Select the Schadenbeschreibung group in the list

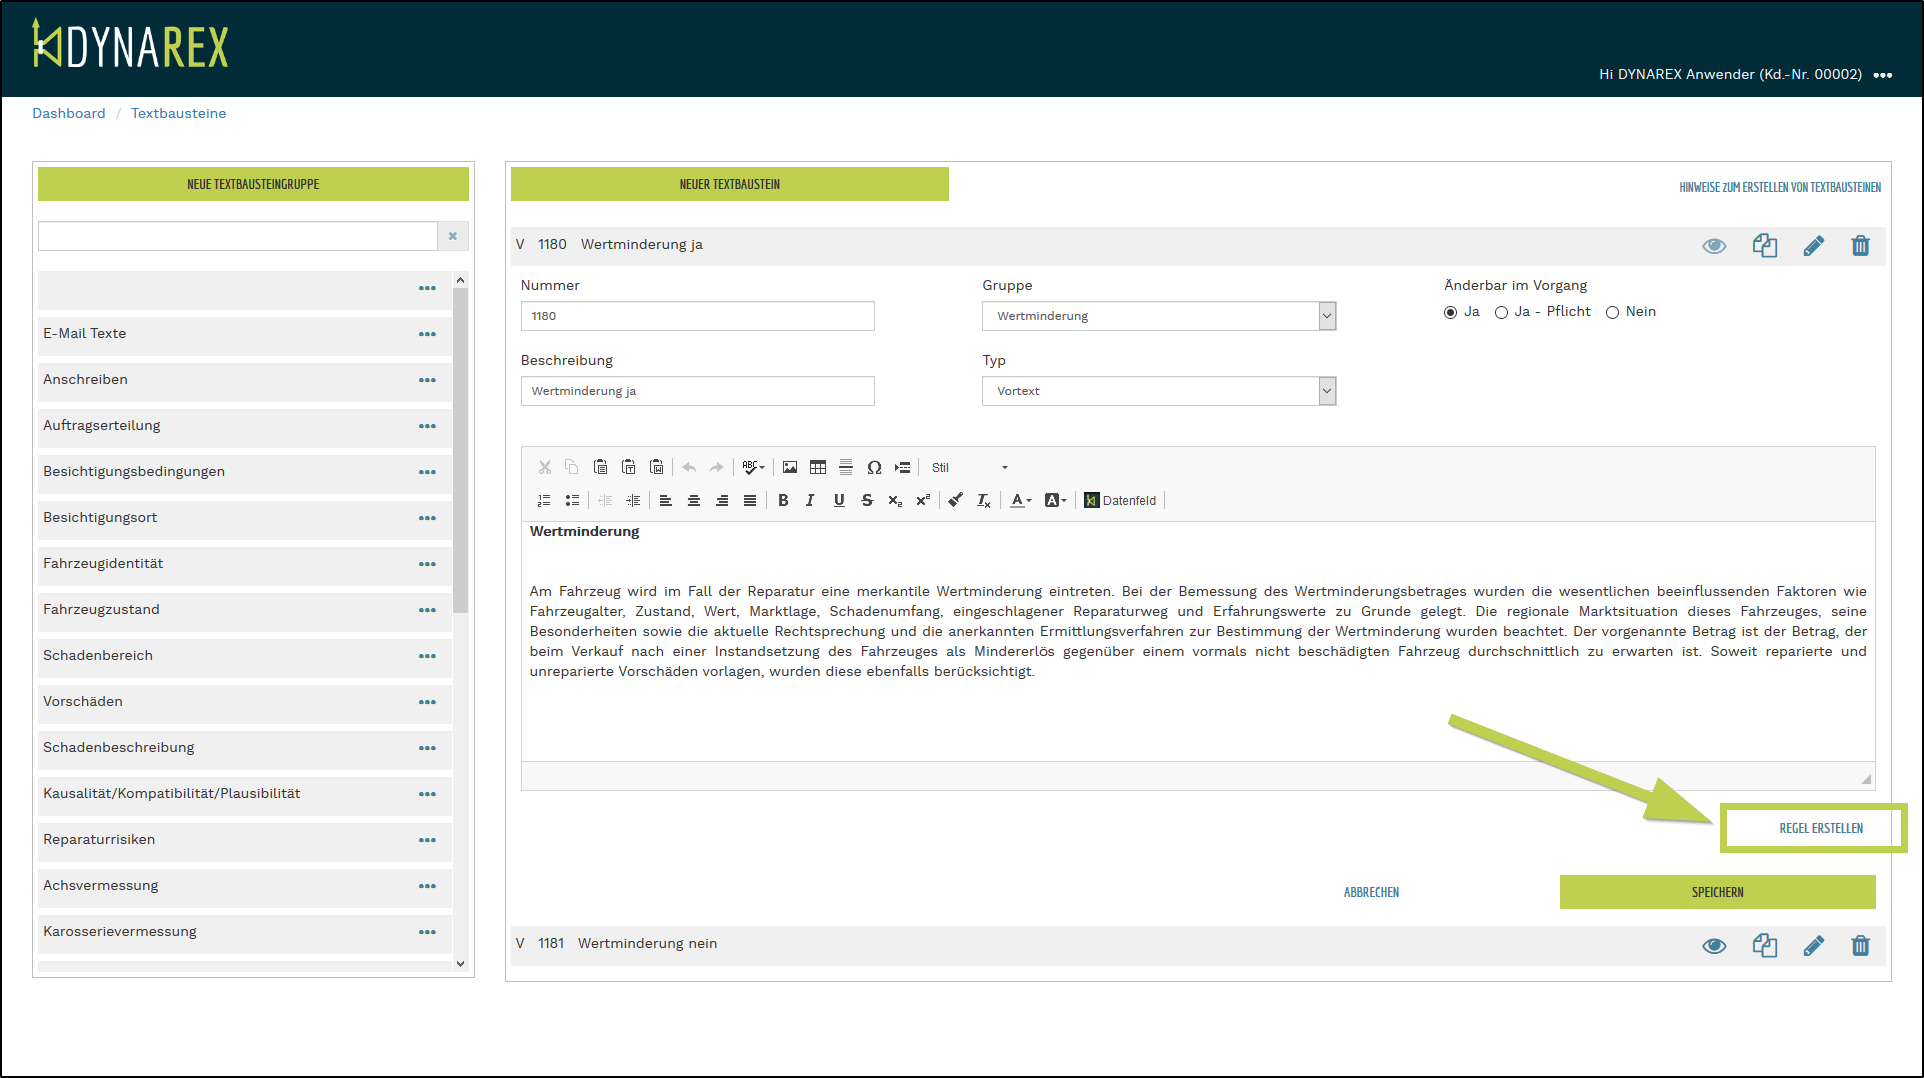[119, 747]
